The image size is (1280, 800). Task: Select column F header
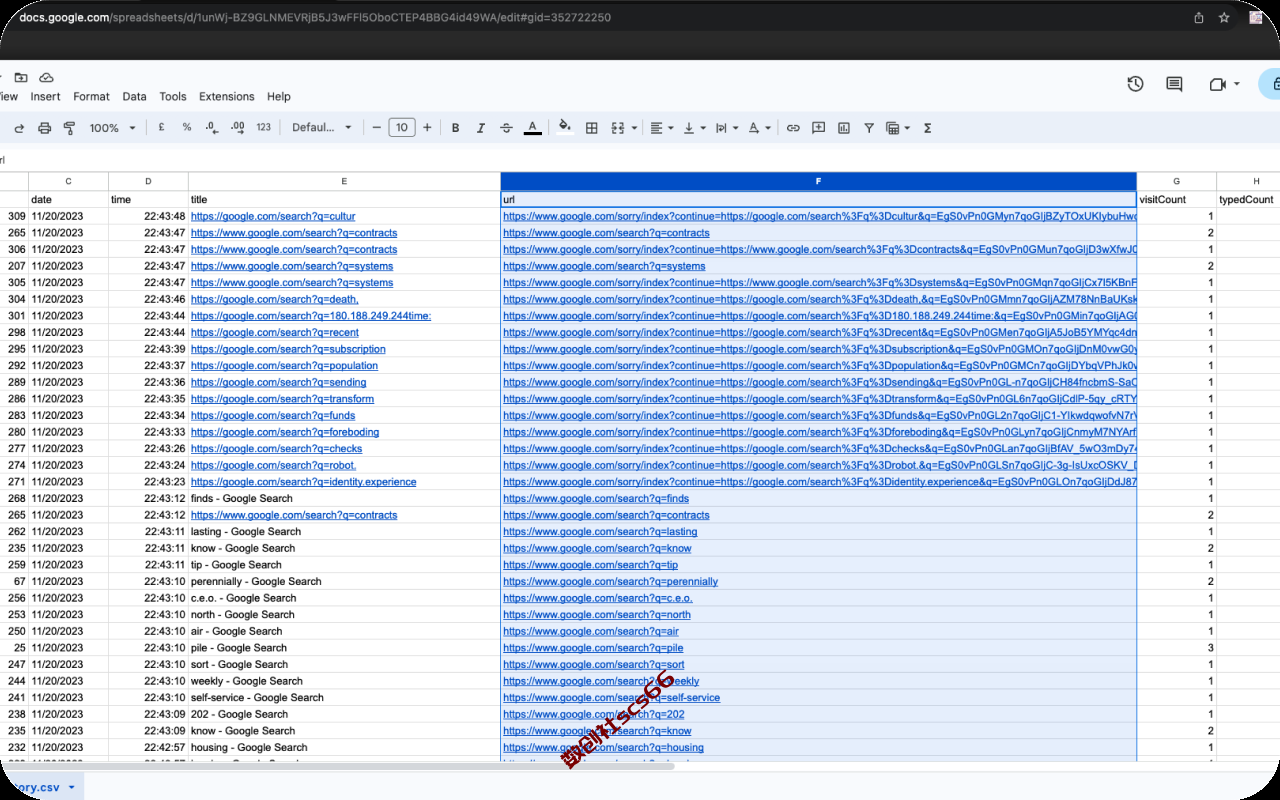point(818,181)
